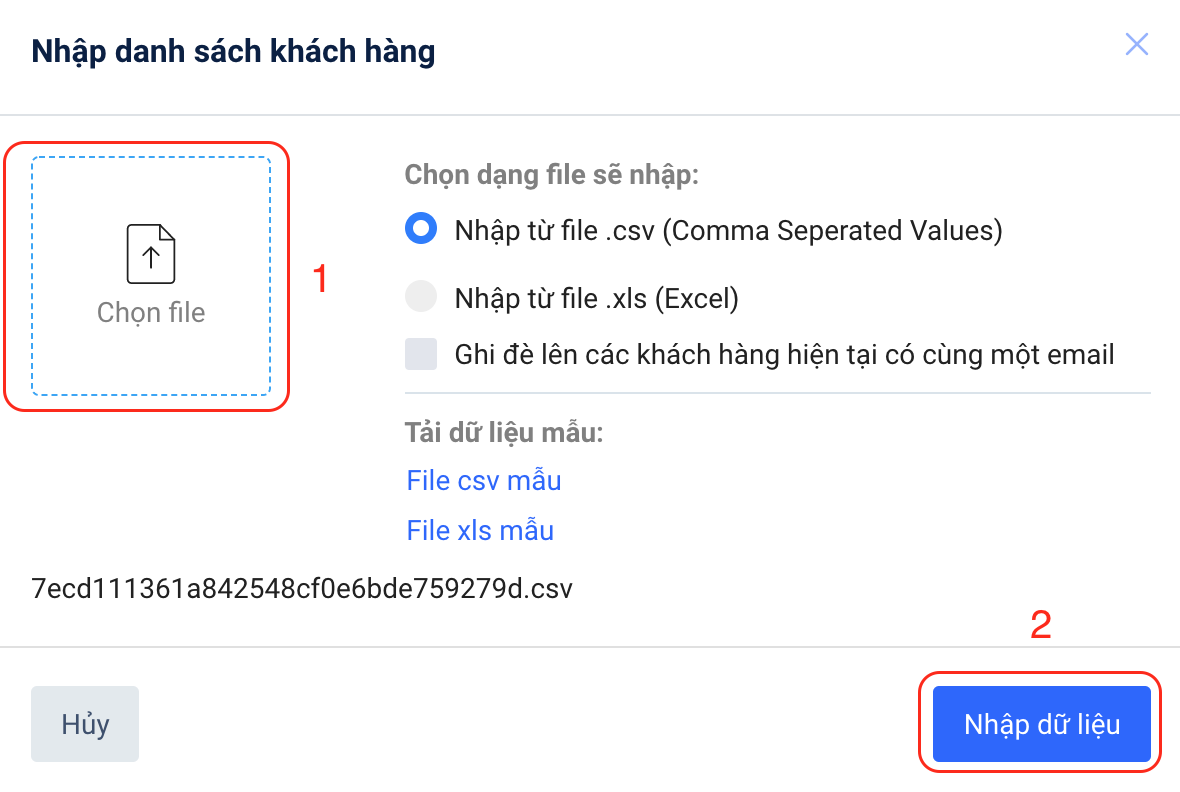Download the "File csv mẫu" sample
This screenshot has height=792, width=1180.
pyautogui.click(x=484, y=481)
